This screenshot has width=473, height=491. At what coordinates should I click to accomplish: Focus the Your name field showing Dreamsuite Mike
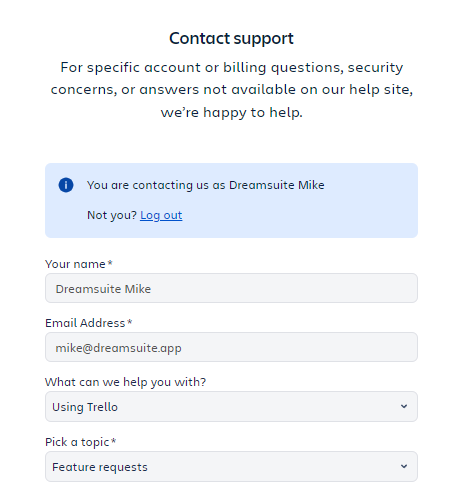point(231,288)
